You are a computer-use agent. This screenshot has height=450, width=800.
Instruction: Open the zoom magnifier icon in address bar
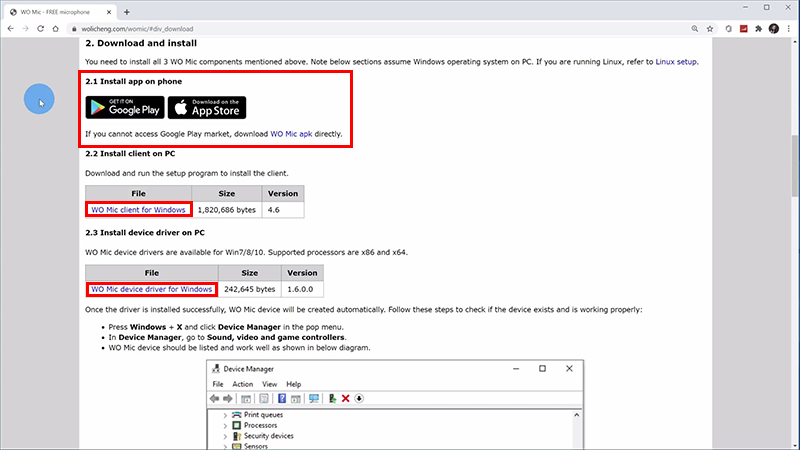(x=694, y=29)
